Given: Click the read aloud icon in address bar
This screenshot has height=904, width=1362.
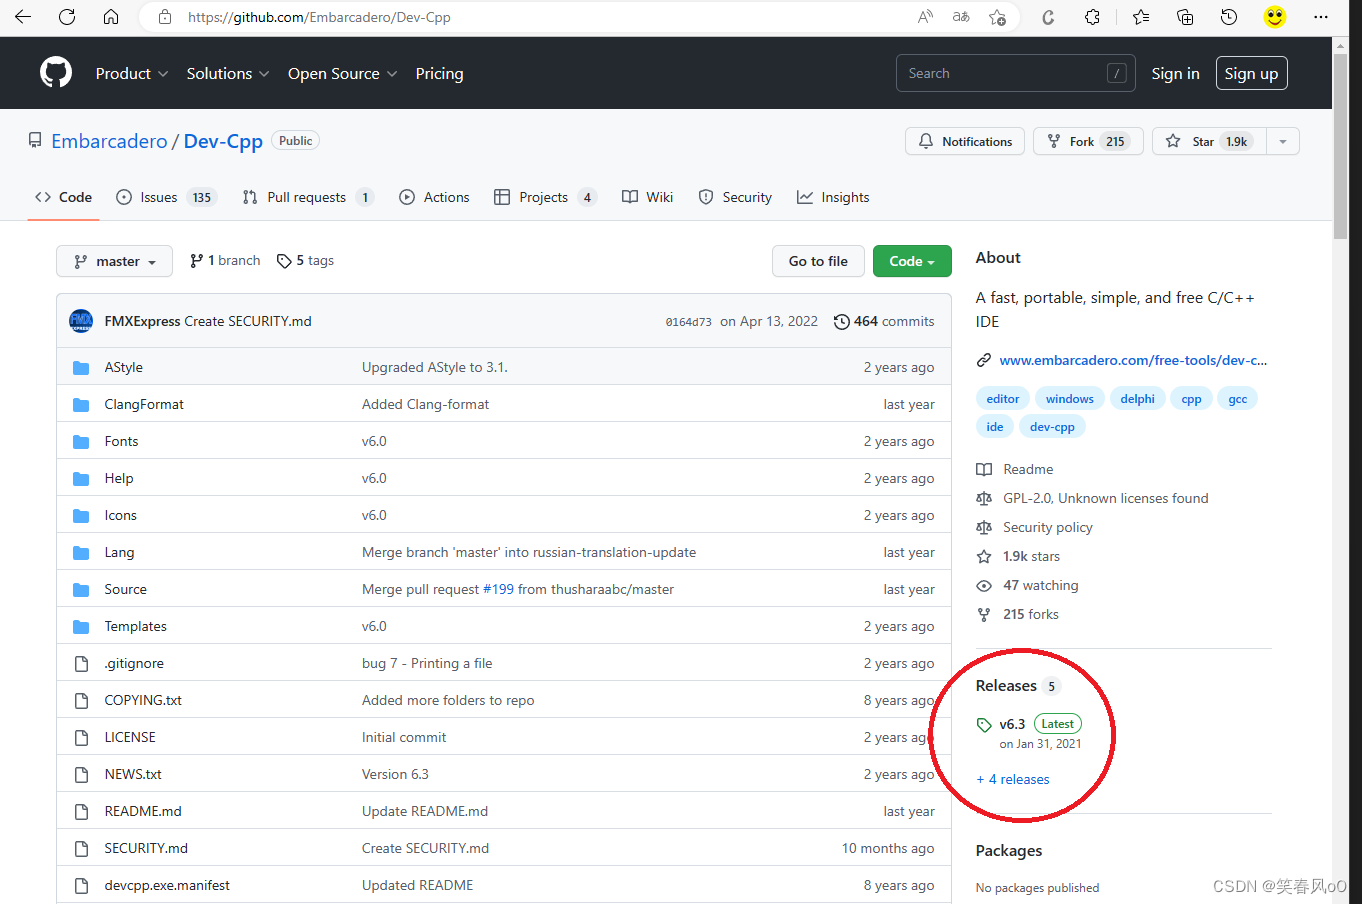Looking at the screenshot, I should (925, 17).
